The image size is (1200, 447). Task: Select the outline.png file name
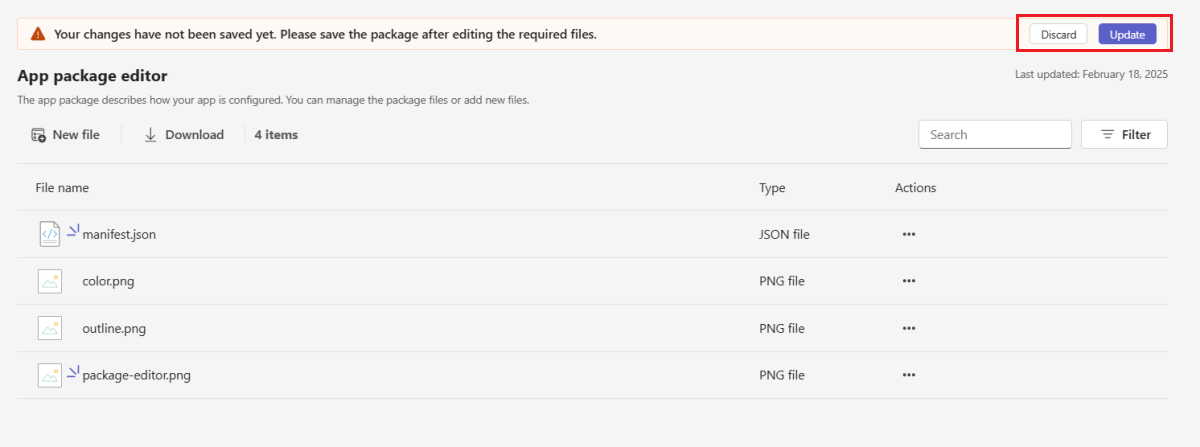(x=114, y=328)
